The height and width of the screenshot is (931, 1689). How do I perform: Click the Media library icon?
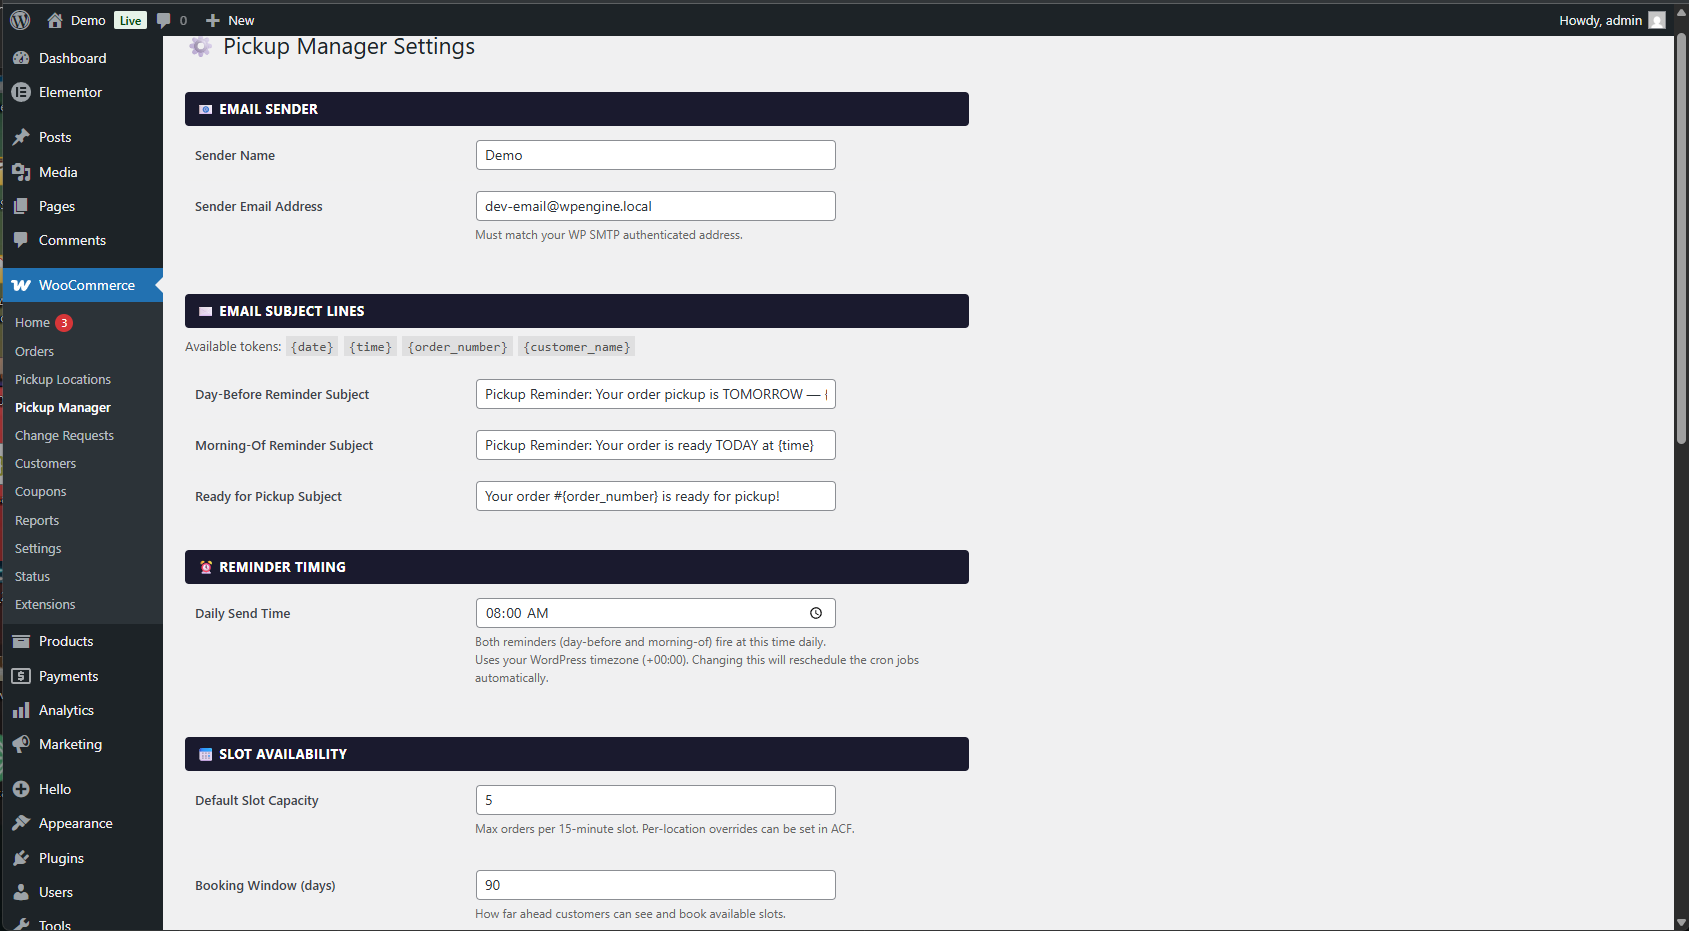[x=21, y=172]
